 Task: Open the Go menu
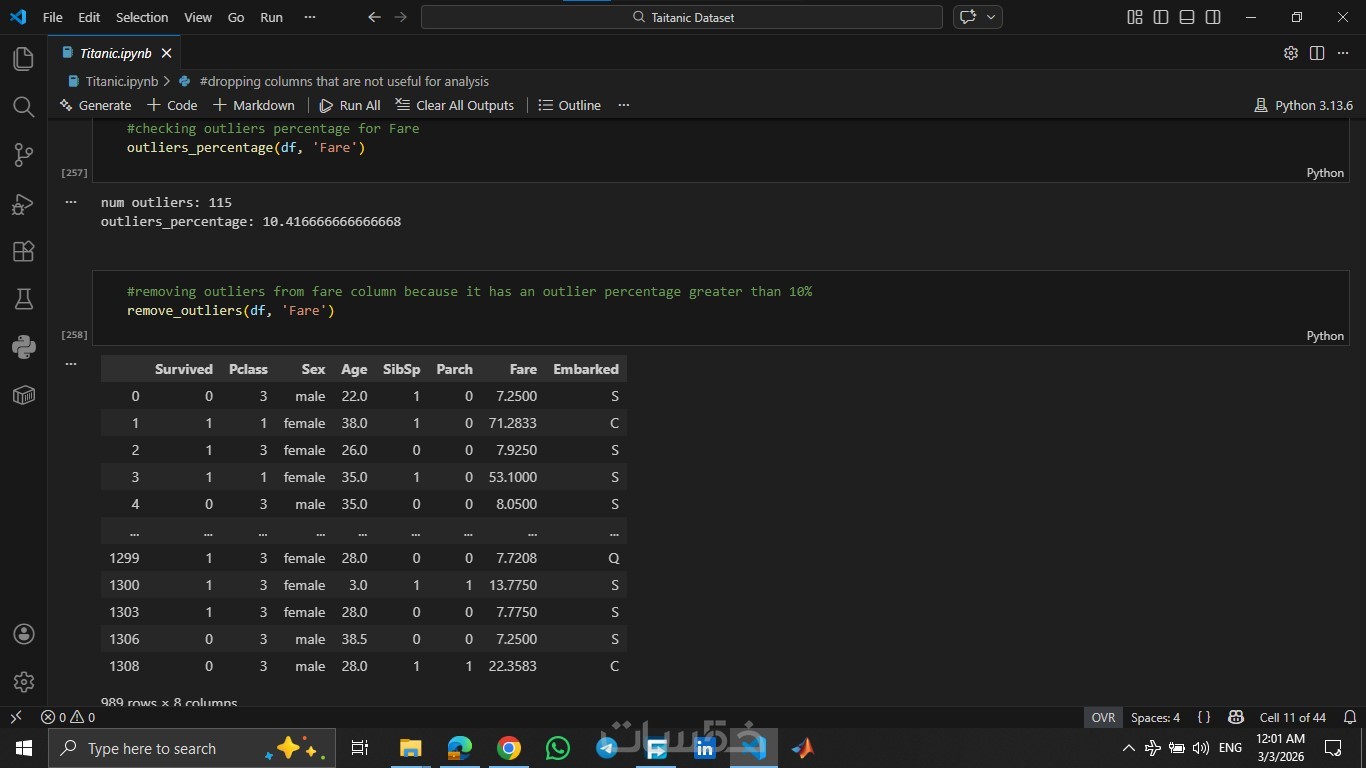pyautogui.click(x=236, y=17)
